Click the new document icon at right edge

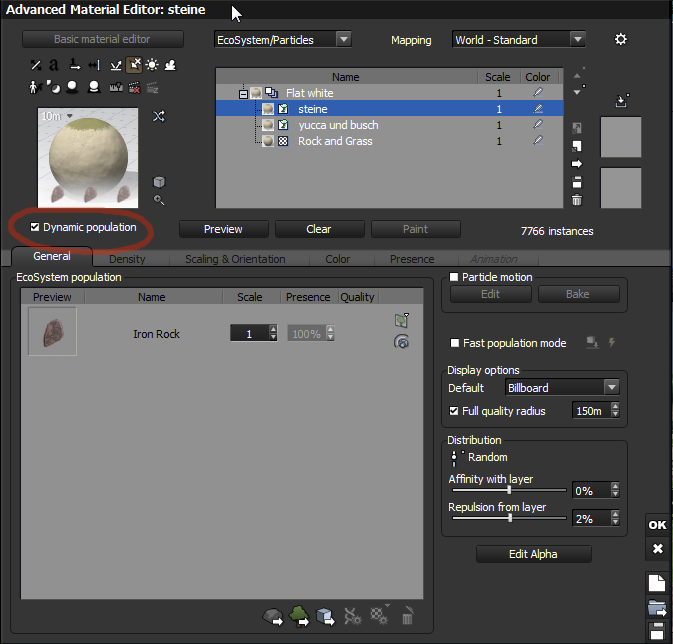pyautogui.click(x=657, y=583)
